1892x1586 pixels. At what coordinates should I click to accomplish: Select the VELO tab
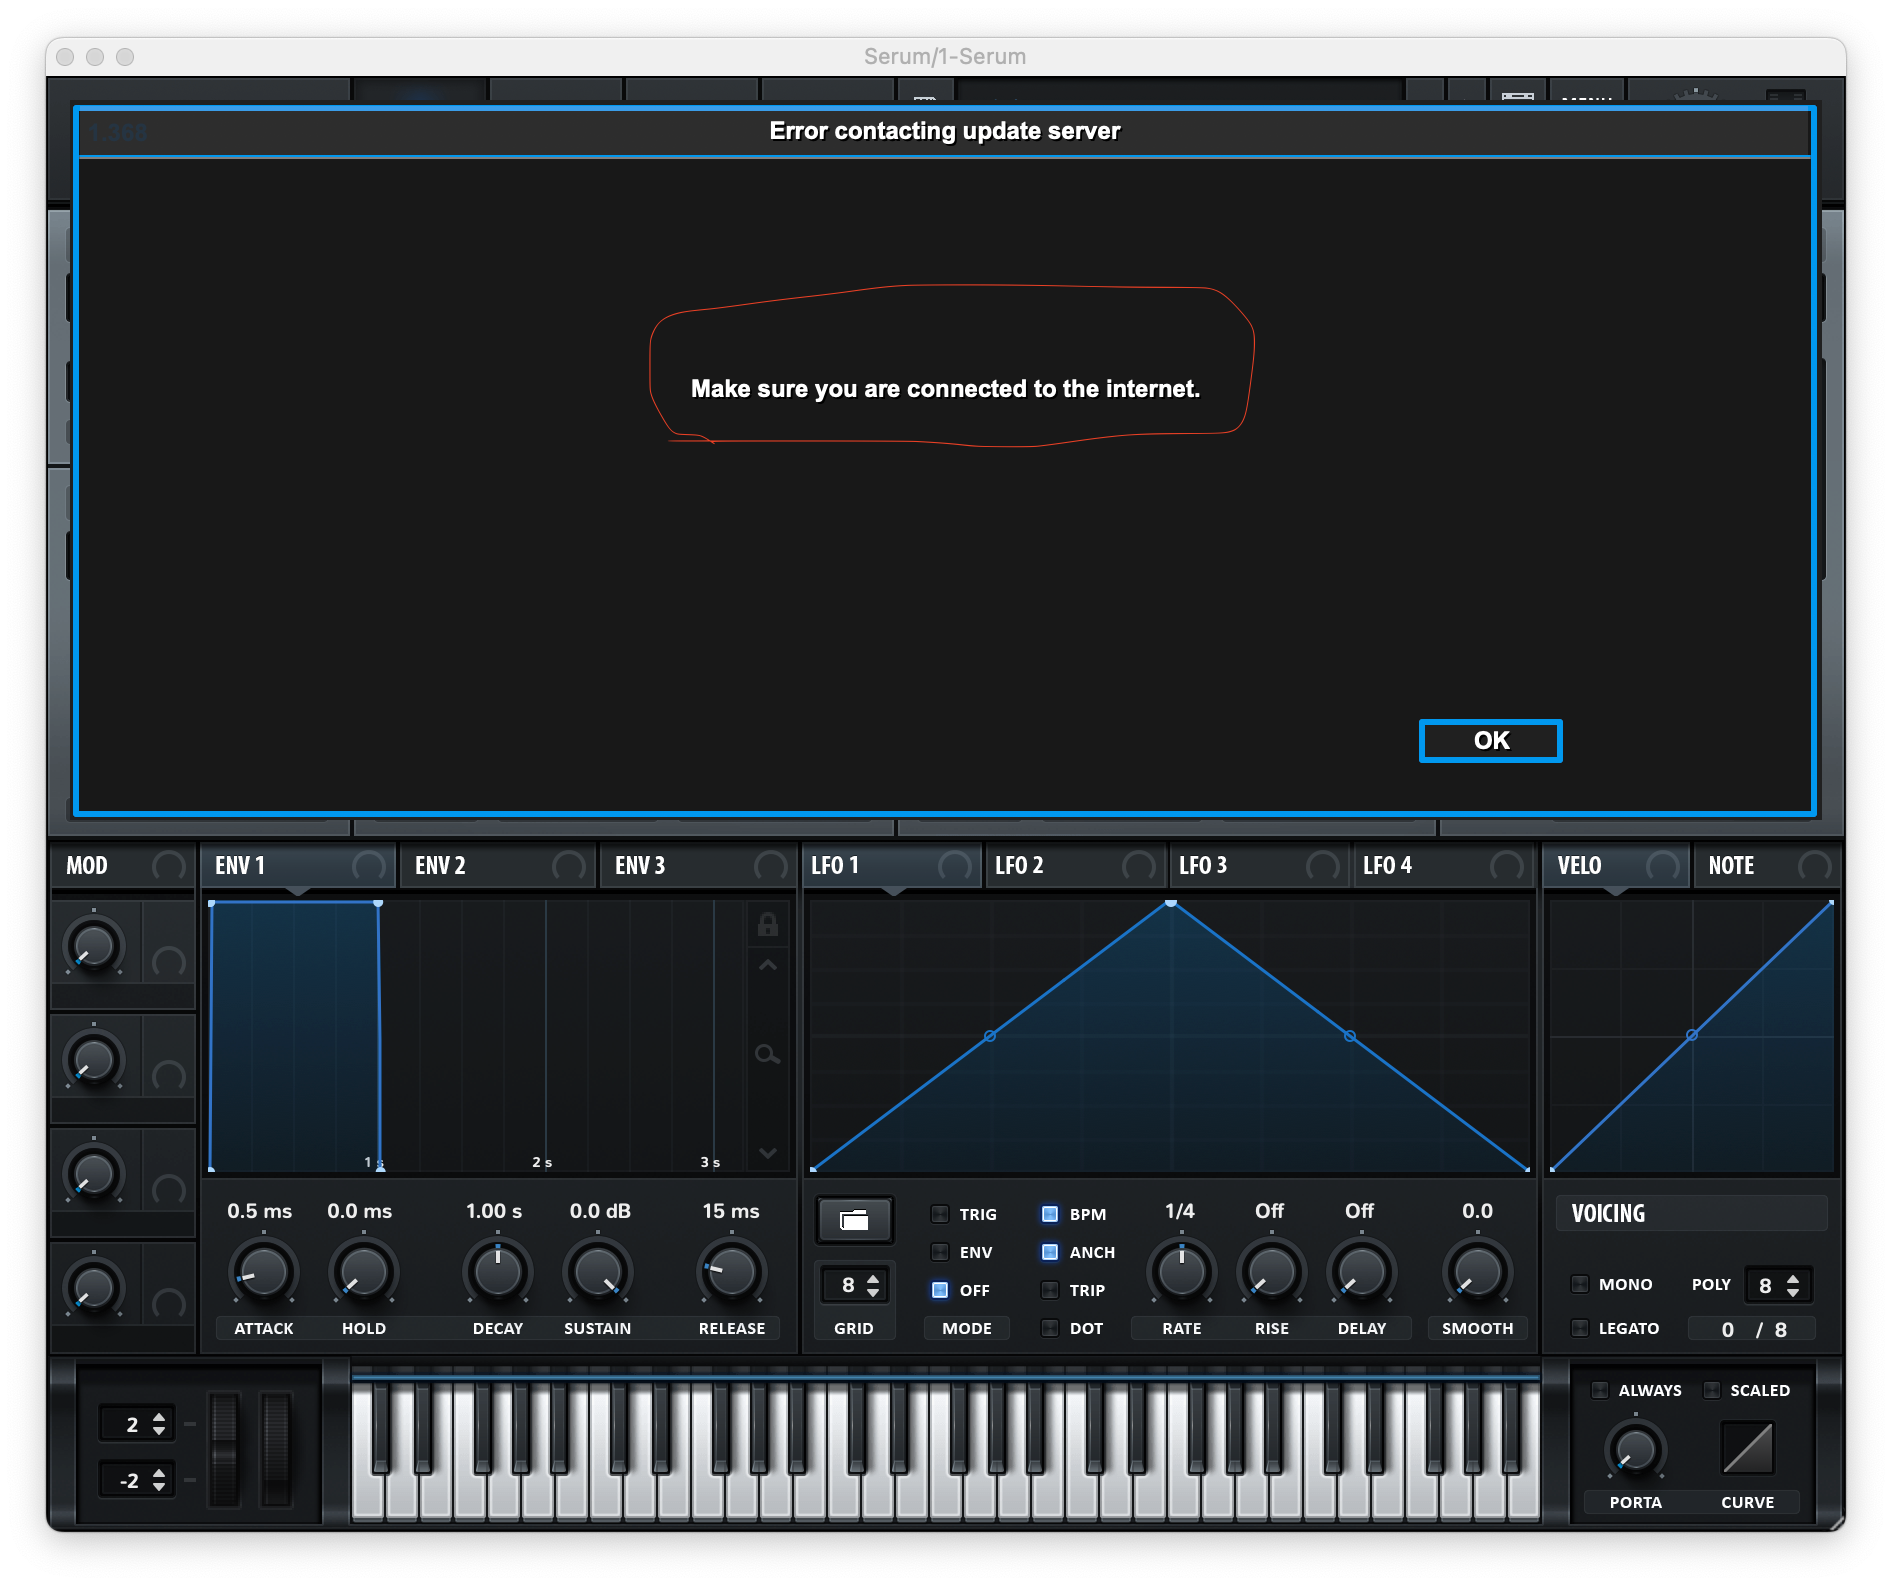click(1616, 866)
